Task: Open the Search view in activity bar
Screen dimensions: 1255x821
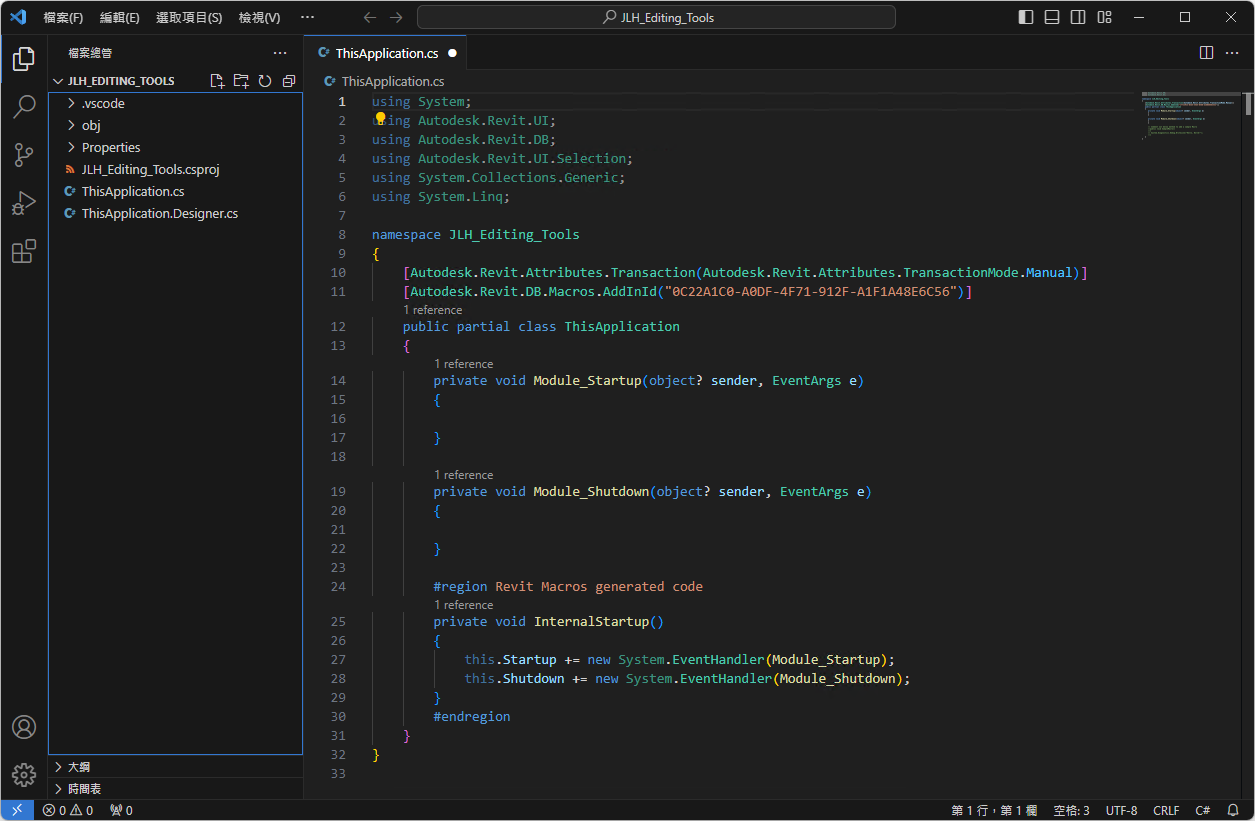Action: pos(24,107)
